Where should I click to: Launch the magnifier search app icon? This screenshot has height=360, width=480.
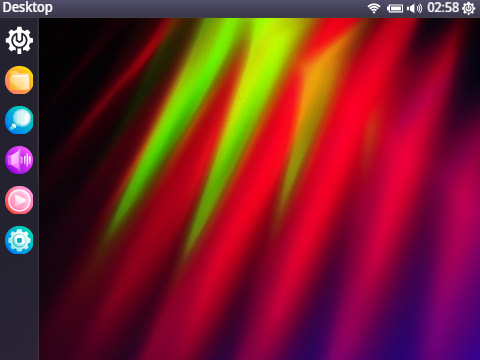tap(19, 120)
